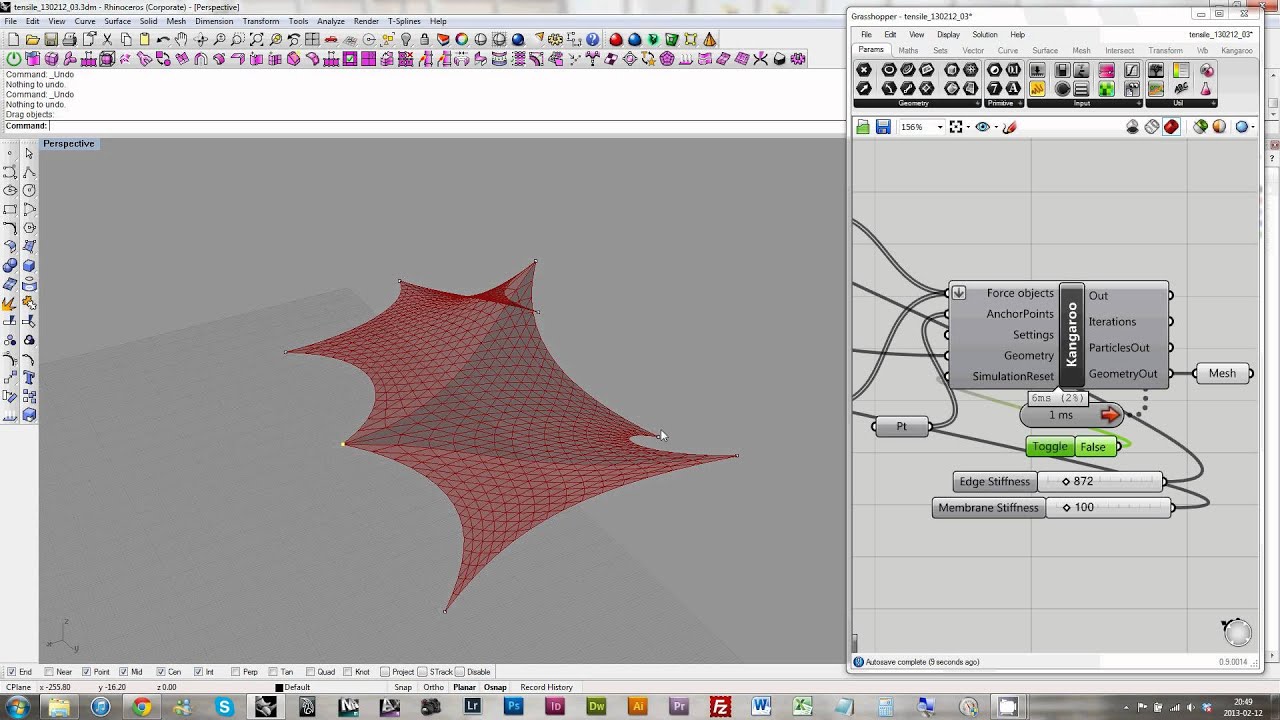The height and width of the screenshot is (720, 1280).
Task: Click the Graph Mapper component icon
Action: click(x=1131, y=70)
